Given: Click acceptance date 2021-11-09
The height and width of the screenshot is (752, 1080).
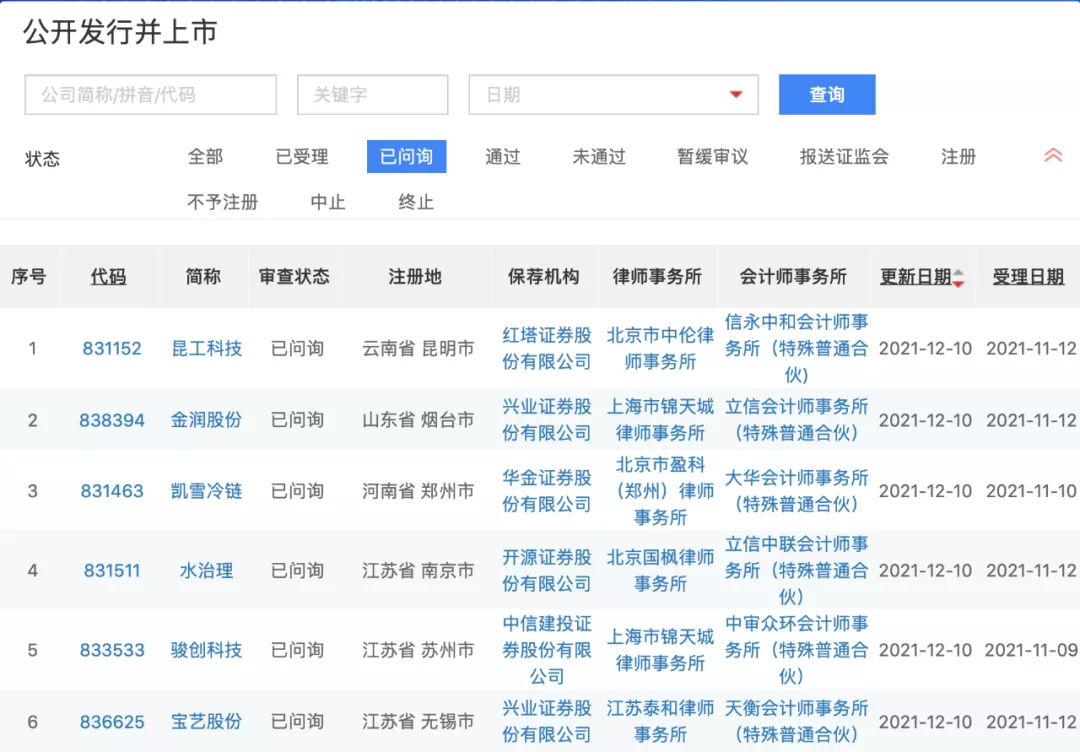Looking at the screenshot, I should click(1031, 650).
